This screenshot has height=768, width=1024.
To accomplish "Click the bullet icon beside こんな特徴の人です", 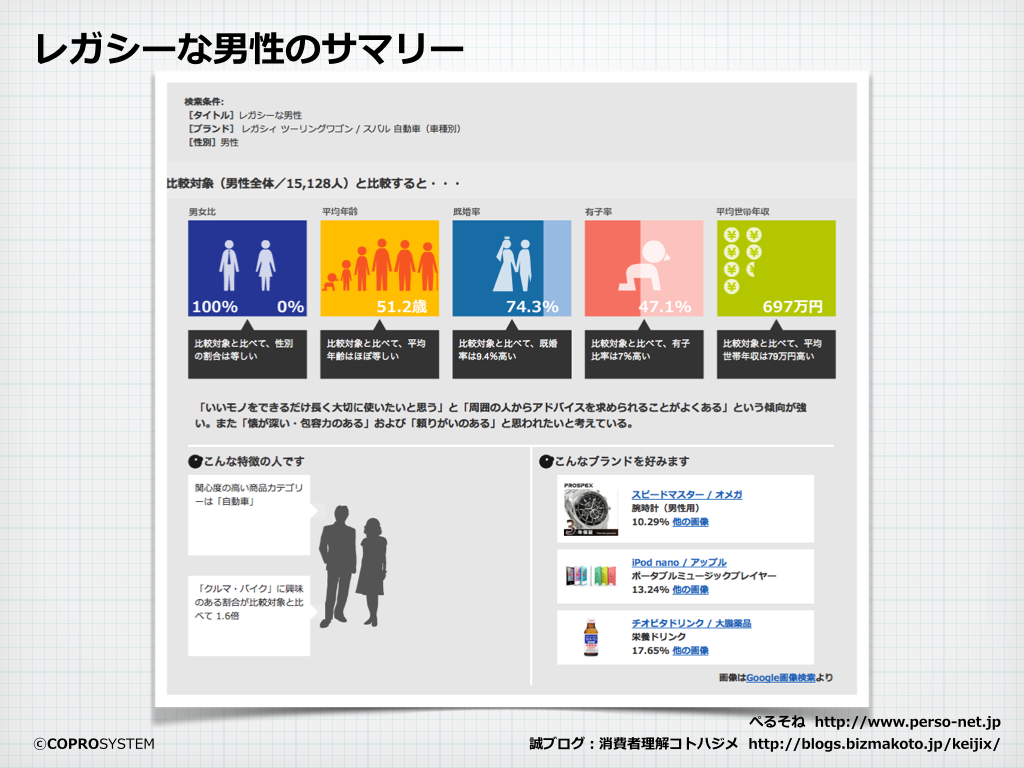I will 195,462.
